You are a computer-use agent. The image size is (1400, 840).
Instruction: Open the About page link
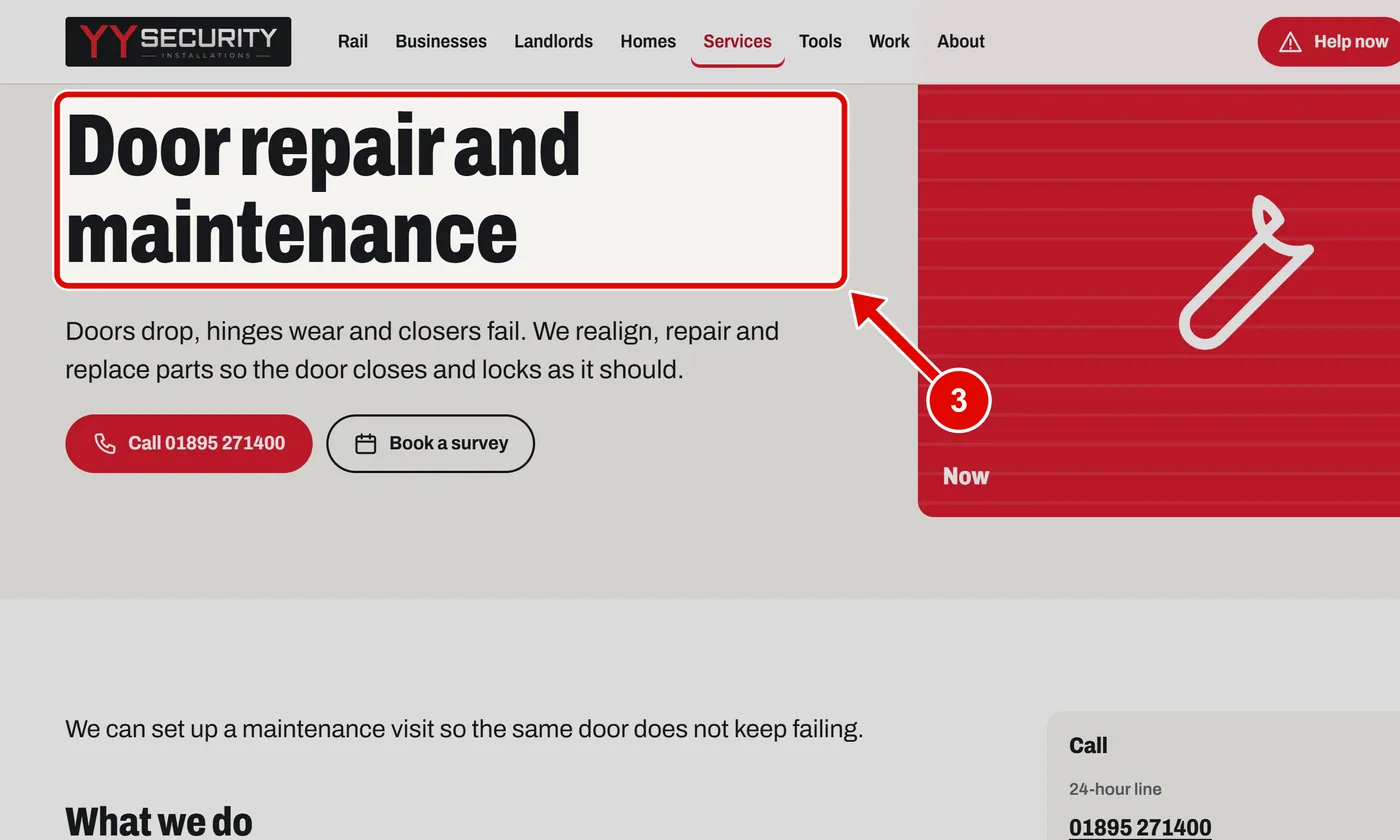[961, 42]
